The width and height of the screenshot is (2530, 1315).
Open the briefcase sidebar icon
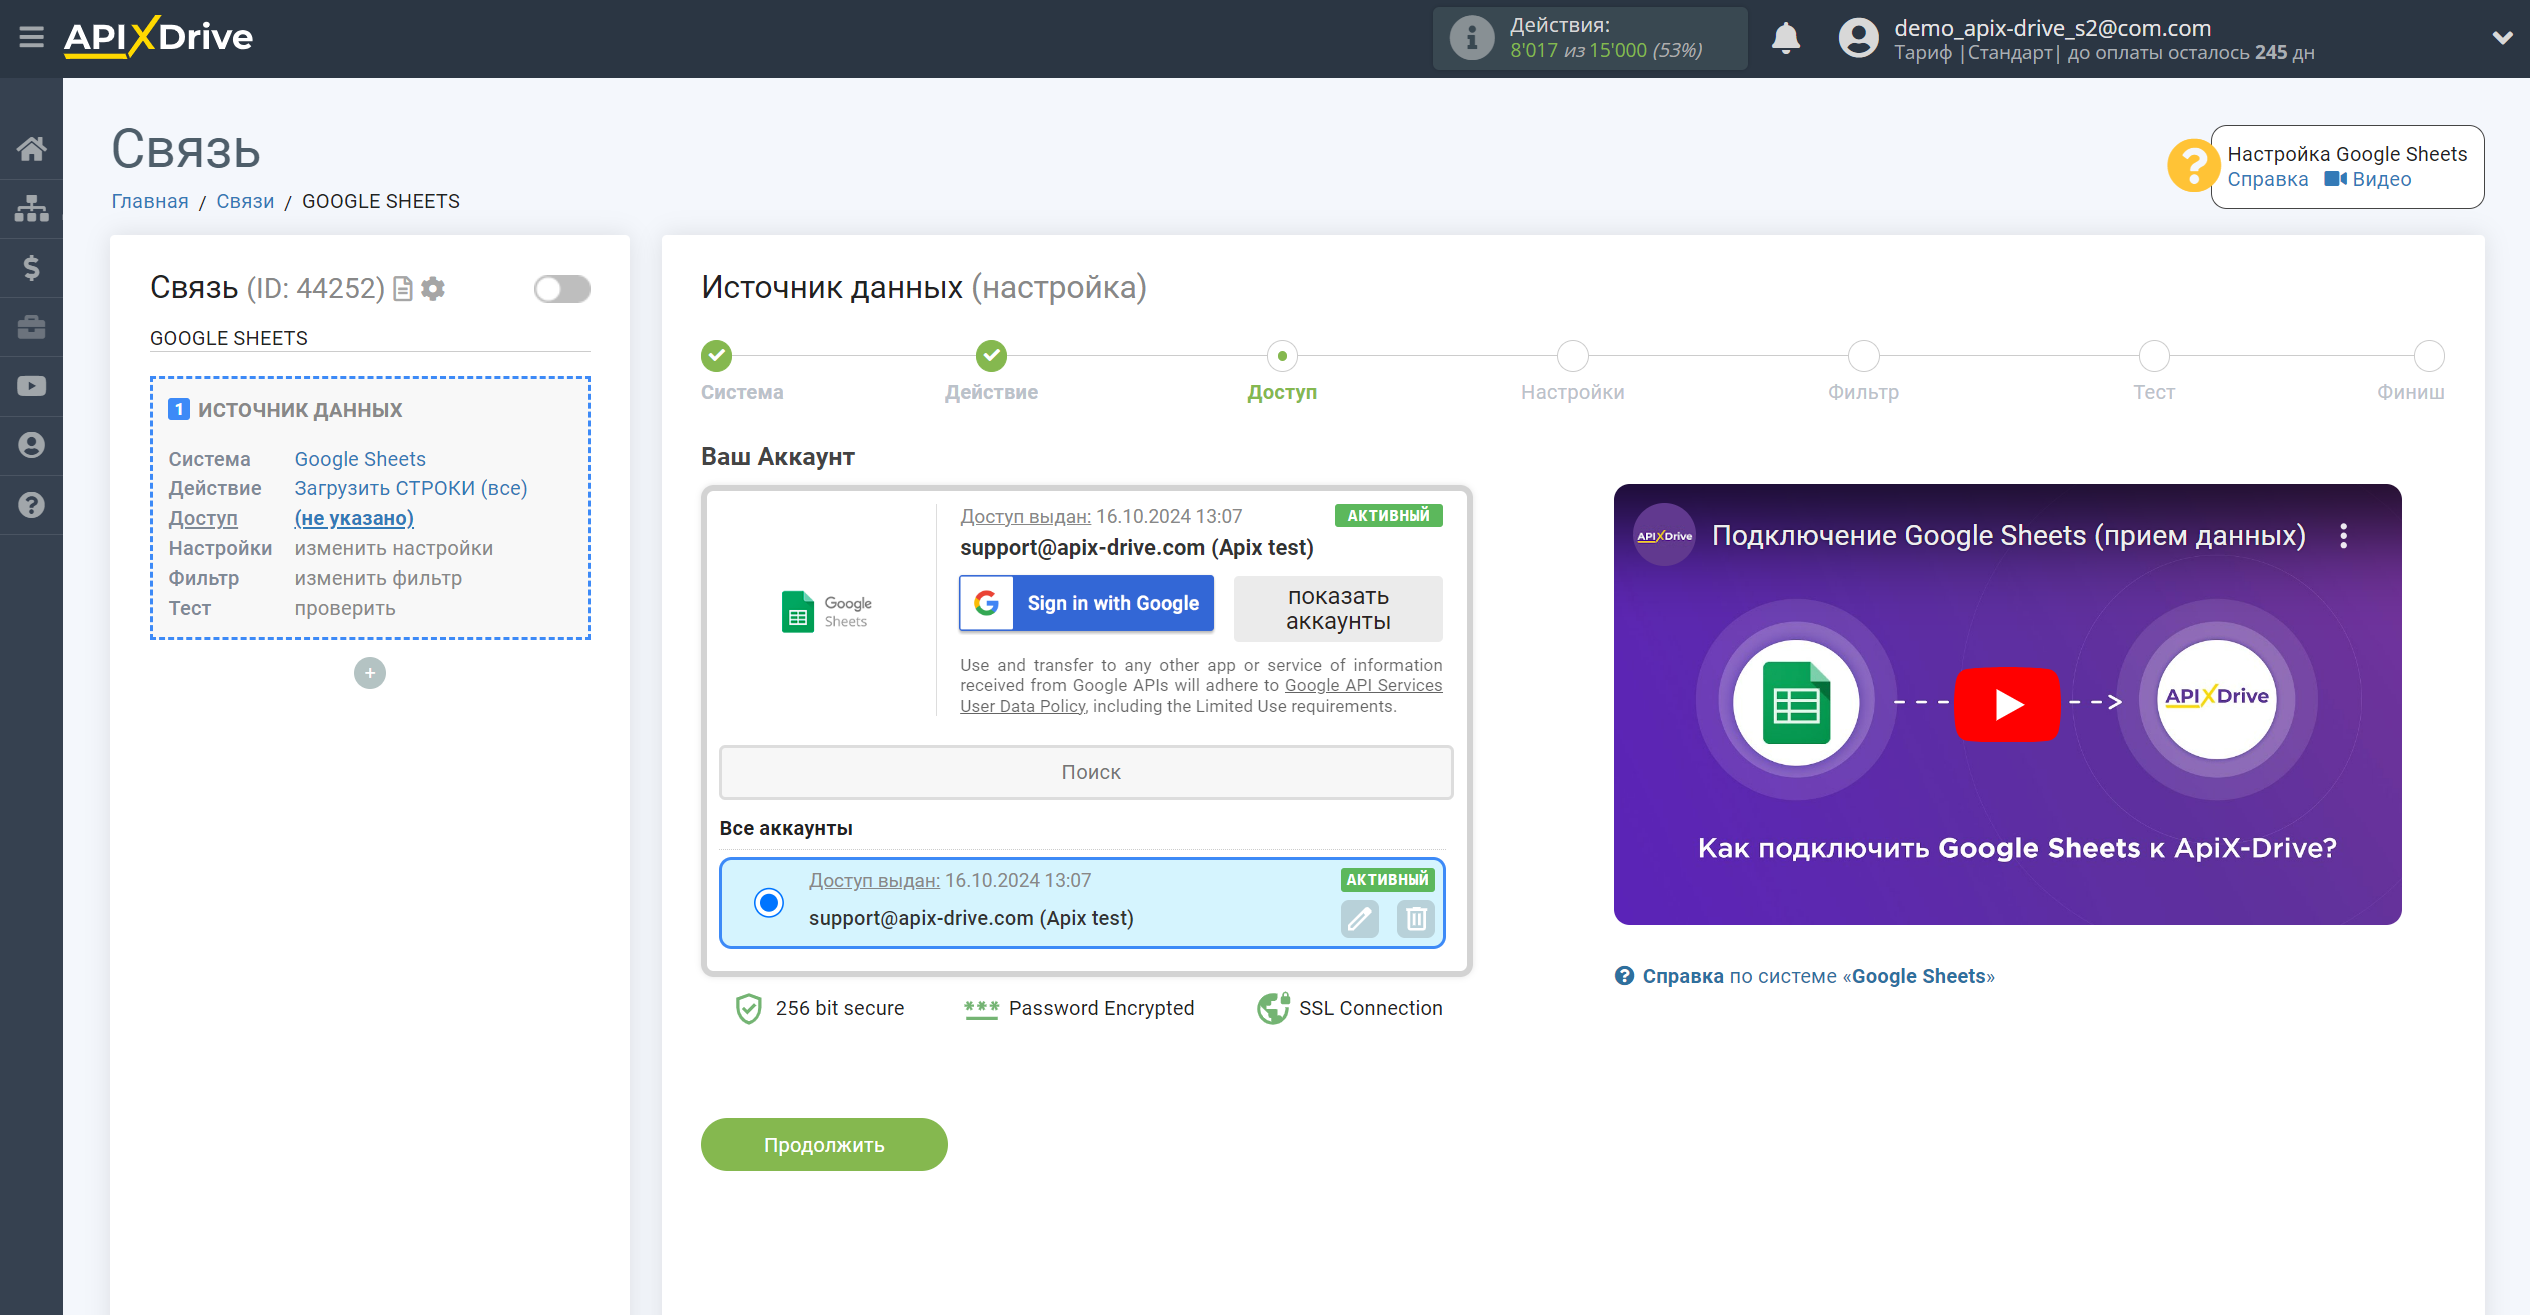coord(31,327)
